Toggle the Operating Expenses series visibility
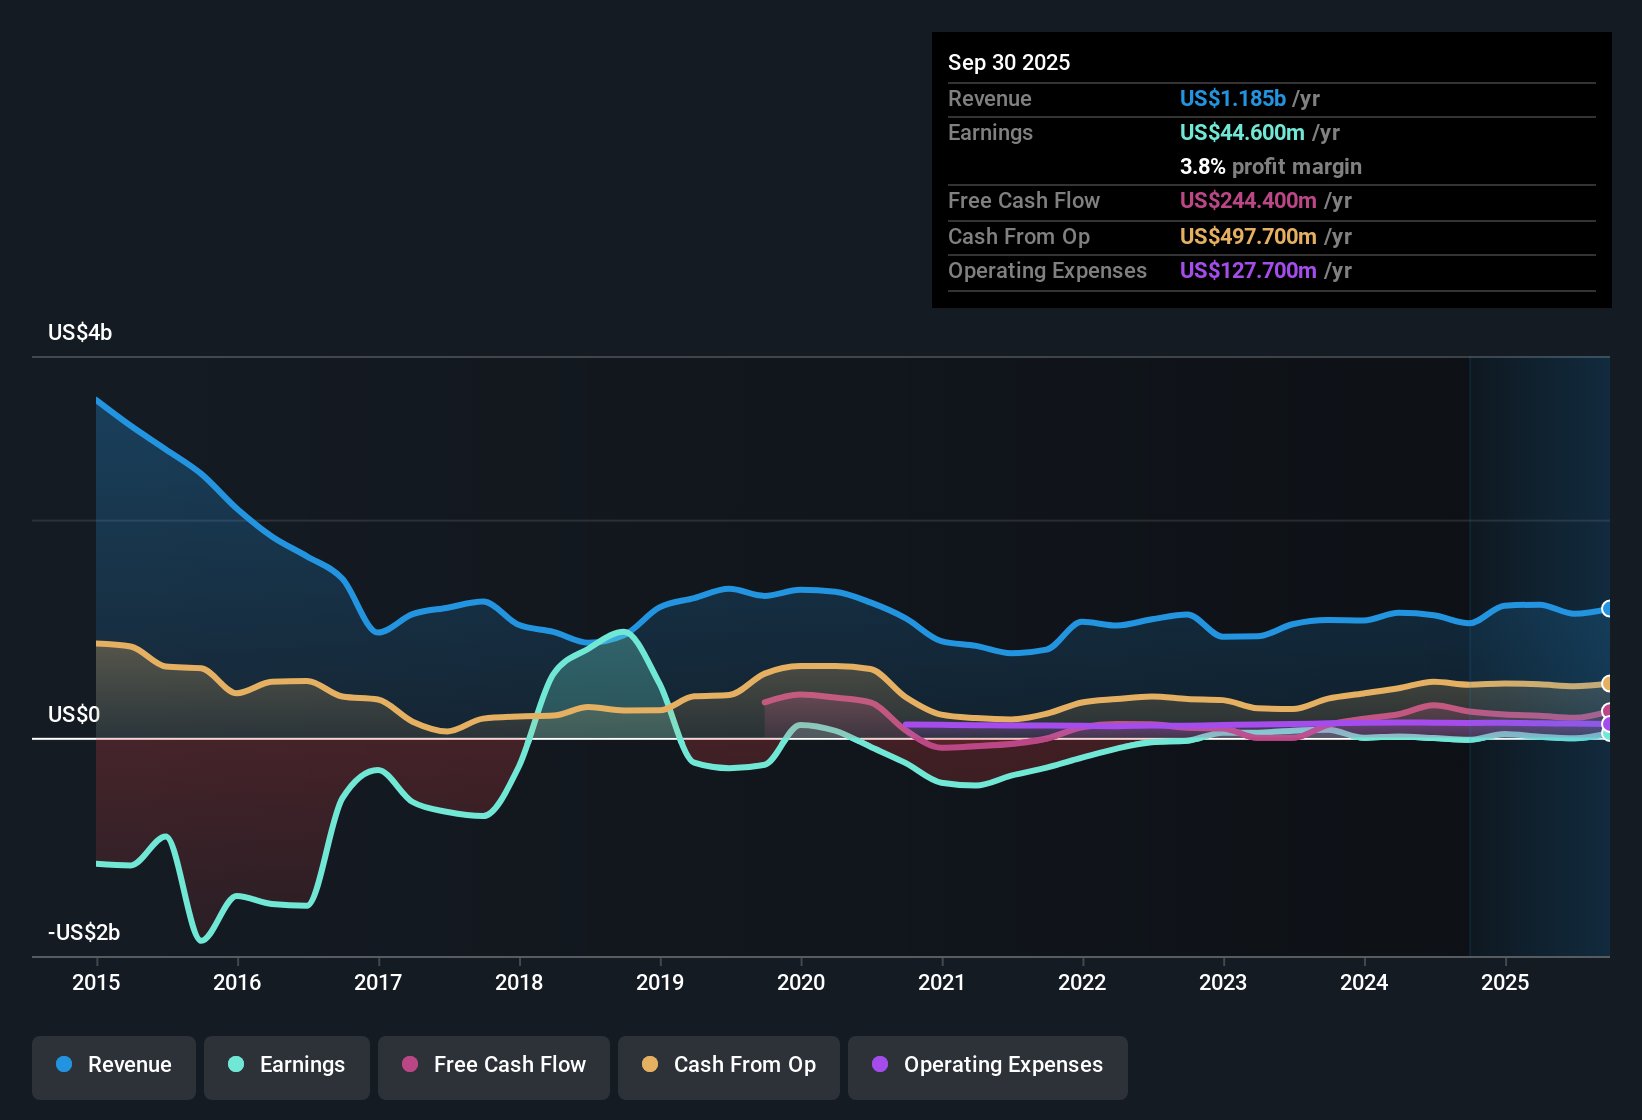 pos(987,1065)
